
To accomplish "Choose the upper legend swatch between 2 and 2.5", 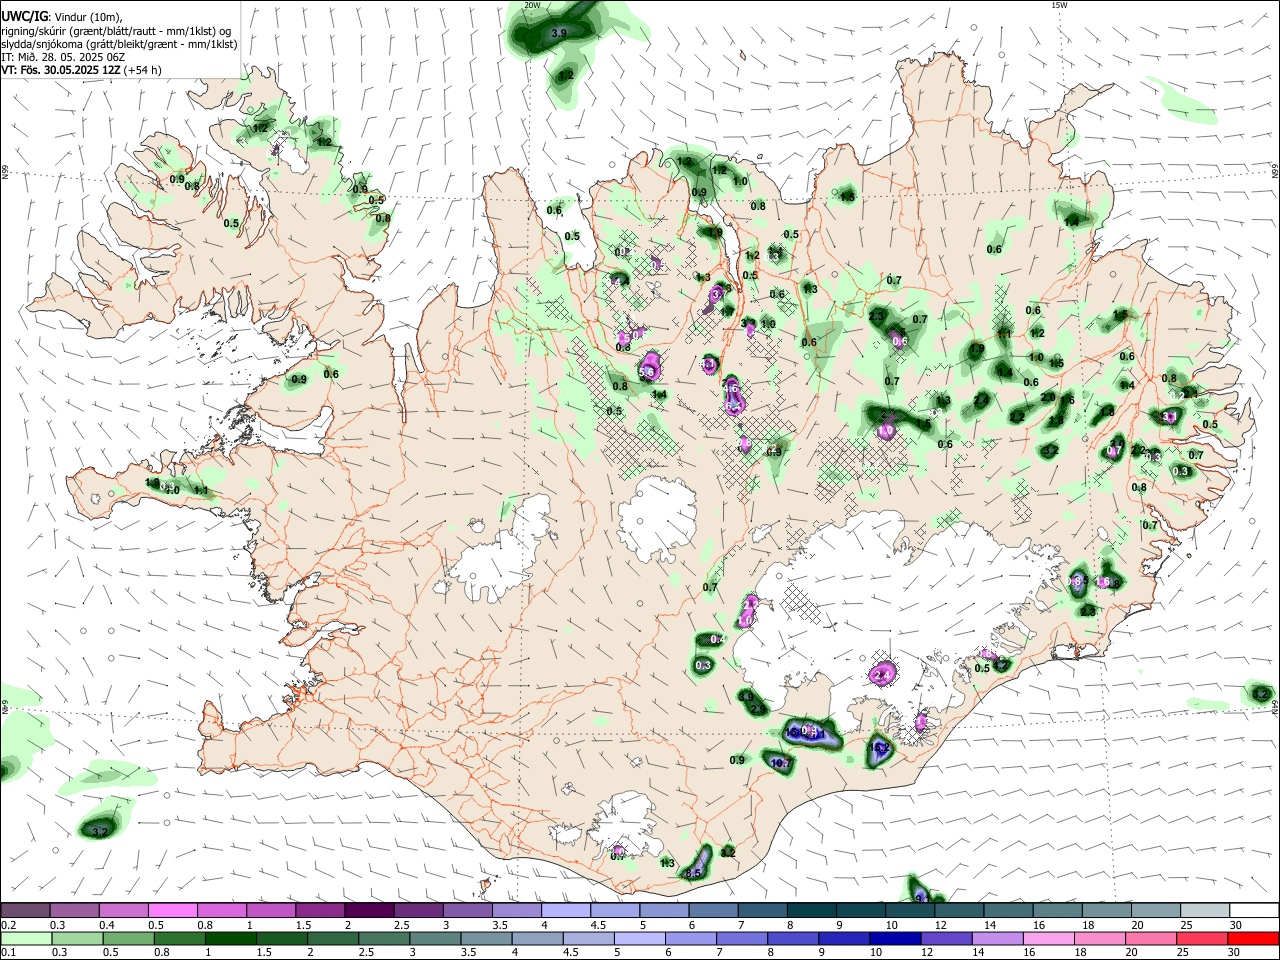I will coord(369,911).
